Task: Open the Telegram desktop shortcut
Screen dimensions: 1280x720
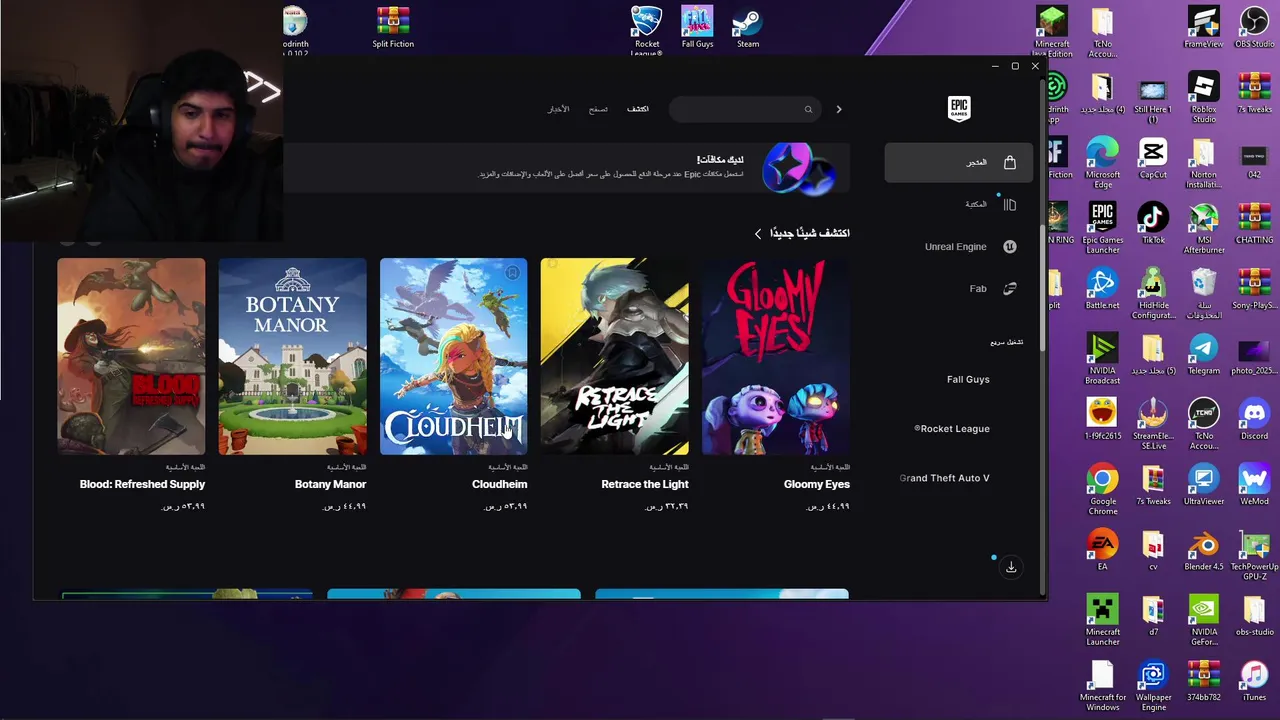Action: 1204,354
